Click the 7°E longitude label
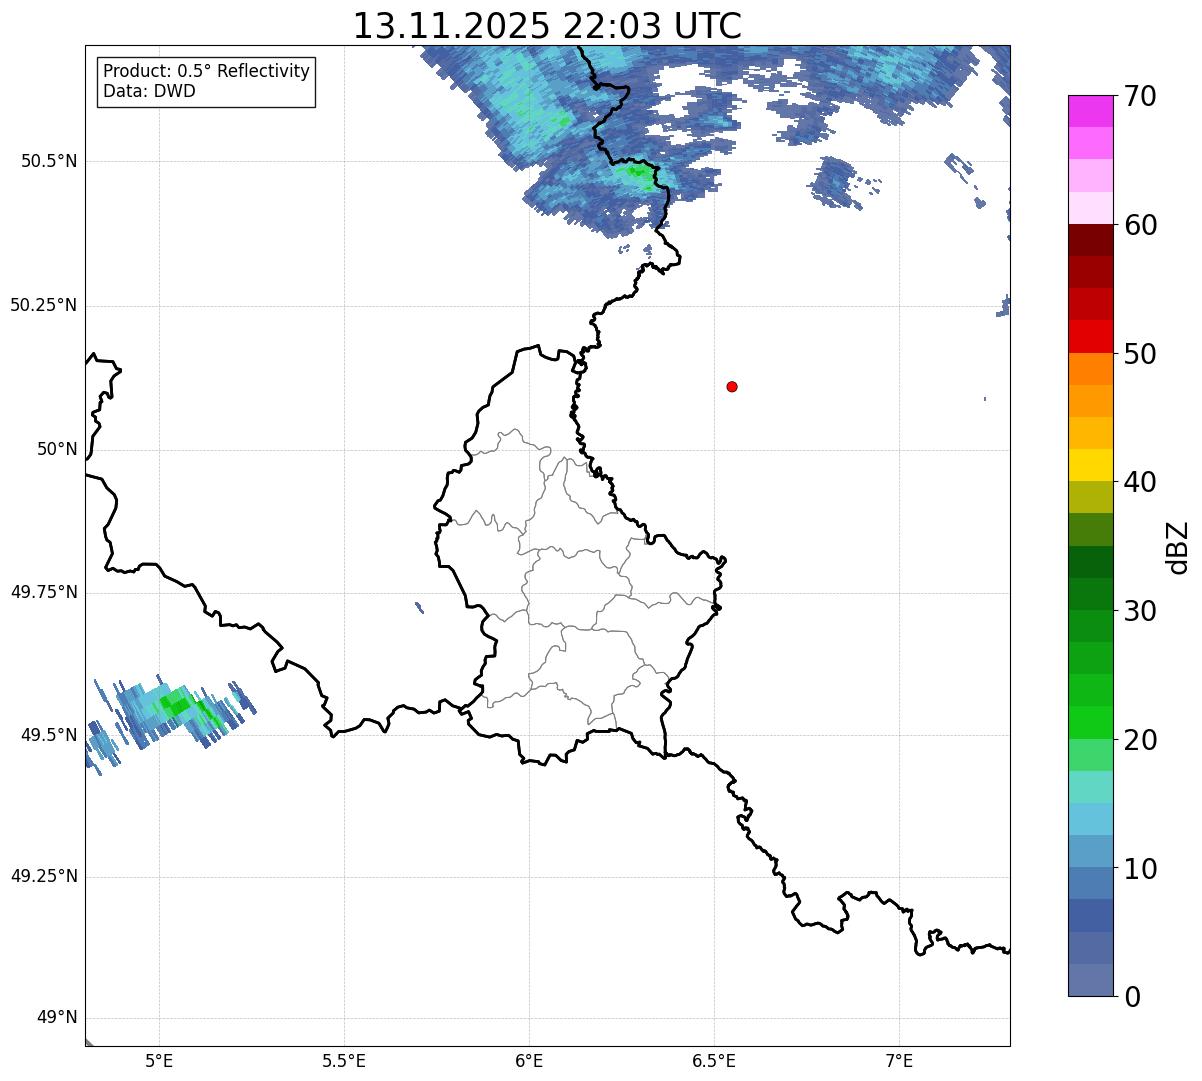 (899, 1060)
